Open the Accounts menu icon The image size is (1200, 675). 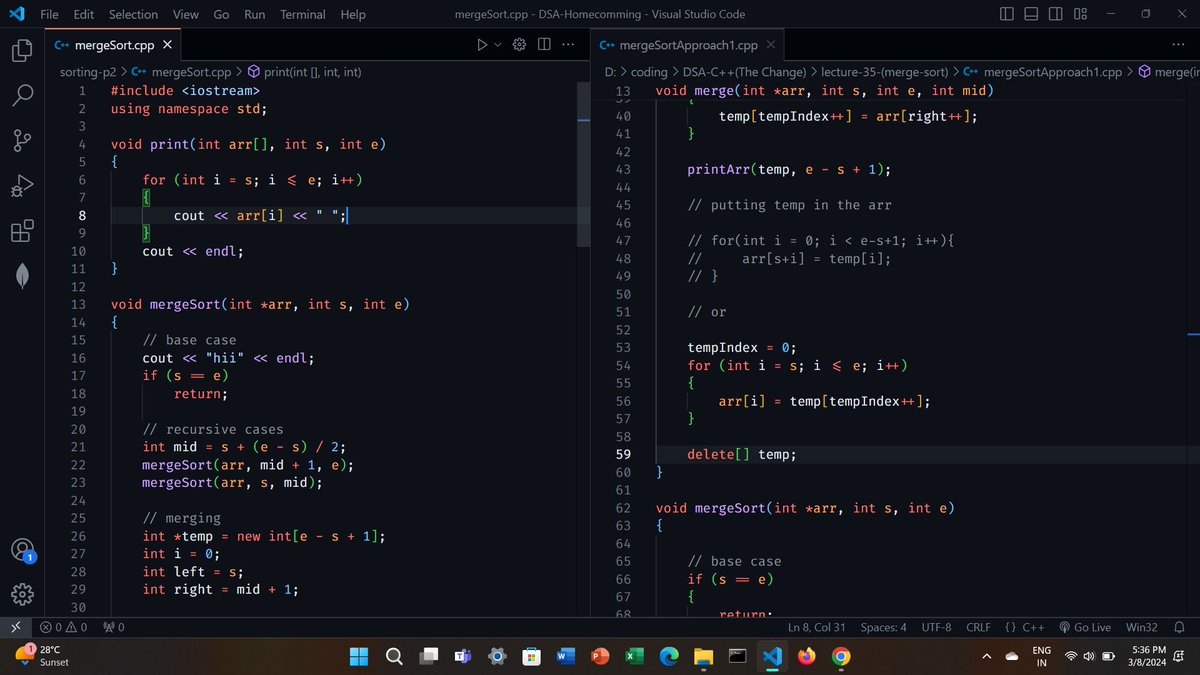[x=22, y=550]
